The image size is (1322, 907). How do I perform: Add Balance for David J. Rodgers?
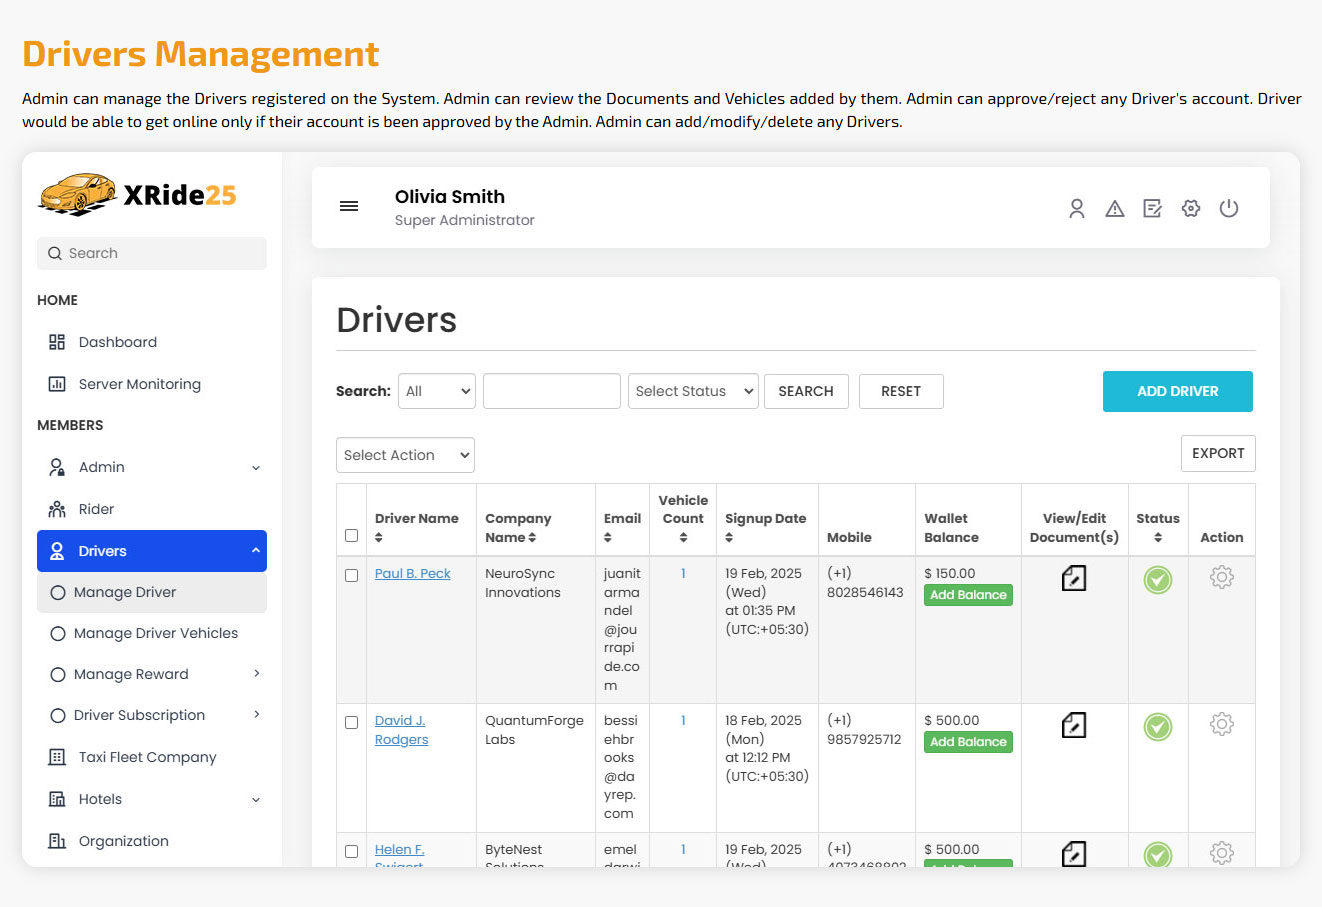point(968,742)
